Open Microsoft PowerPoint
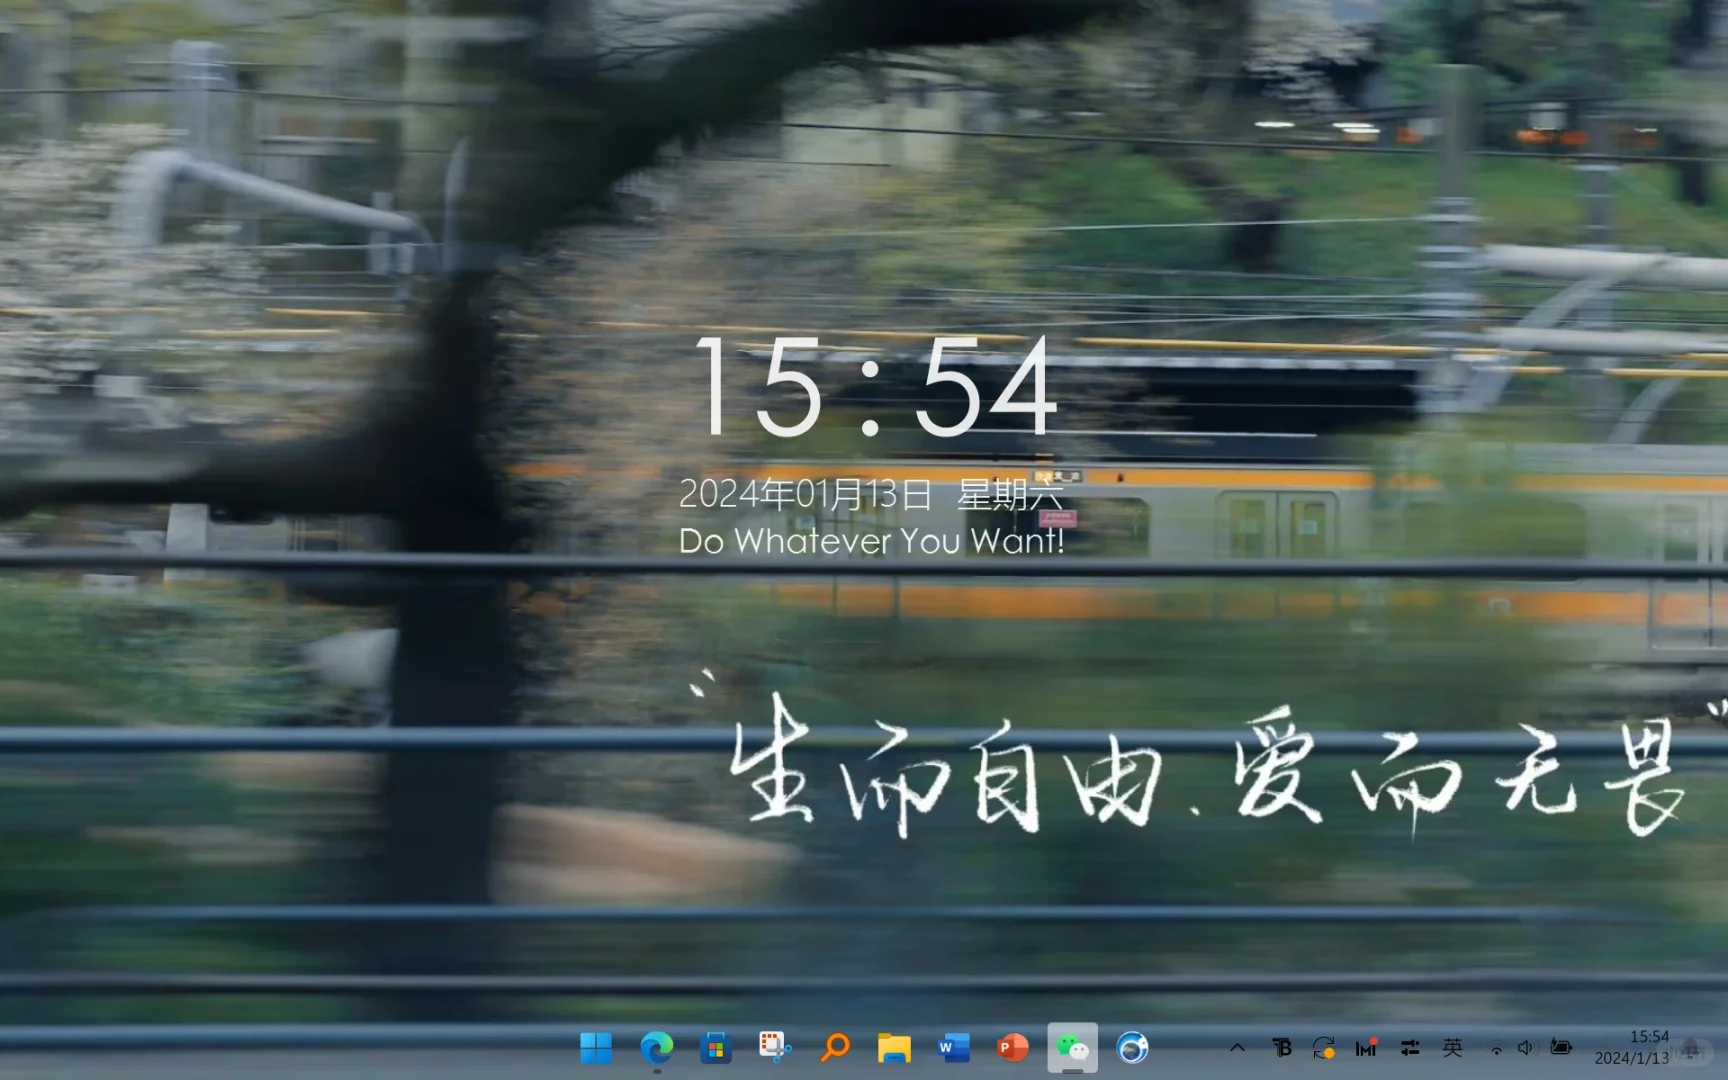This screenshot has width=1728, height=1080. [x=1012, y=1048]
